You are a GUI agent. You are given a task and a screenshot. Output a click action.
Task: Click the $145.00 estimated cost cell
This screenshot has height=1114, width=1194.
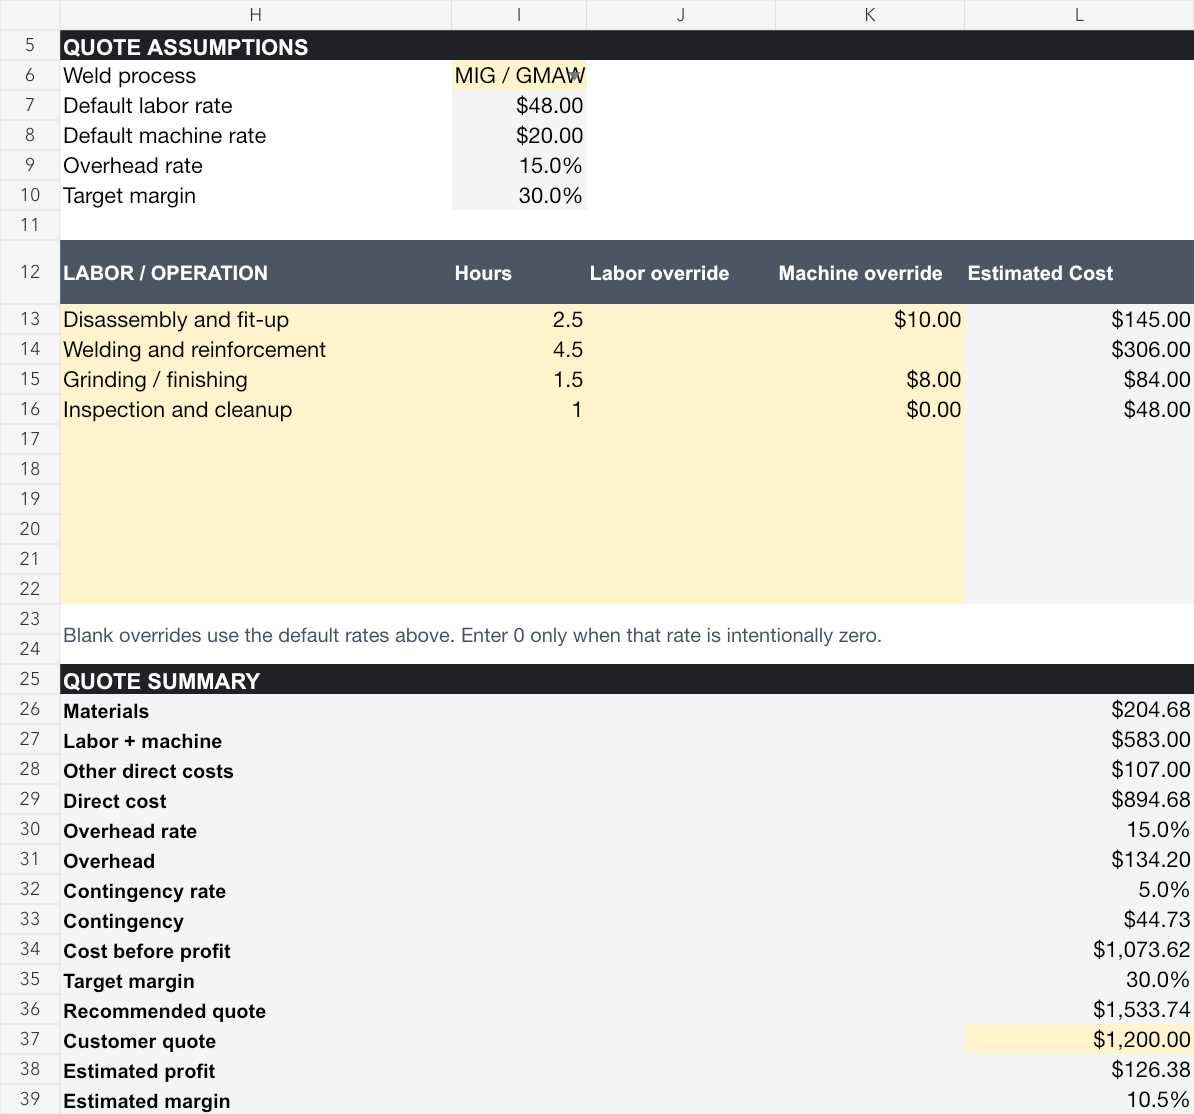pos(1079,319)
